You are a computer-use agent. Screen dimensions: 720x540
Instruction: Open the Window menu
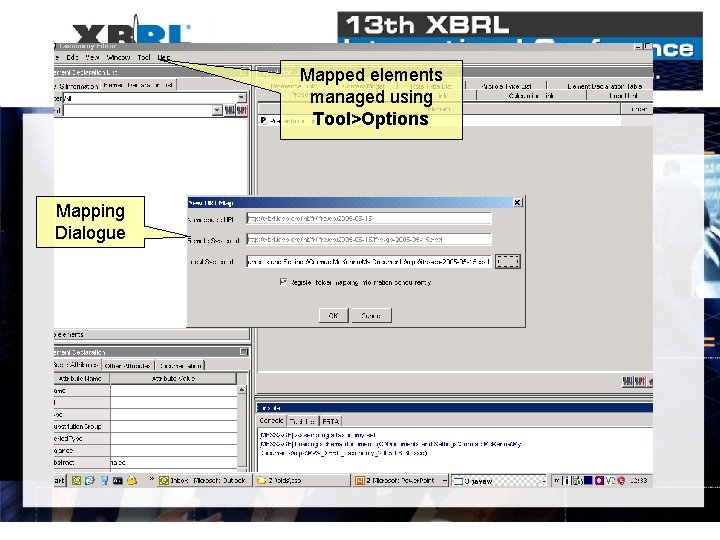(x=118, y=57)
